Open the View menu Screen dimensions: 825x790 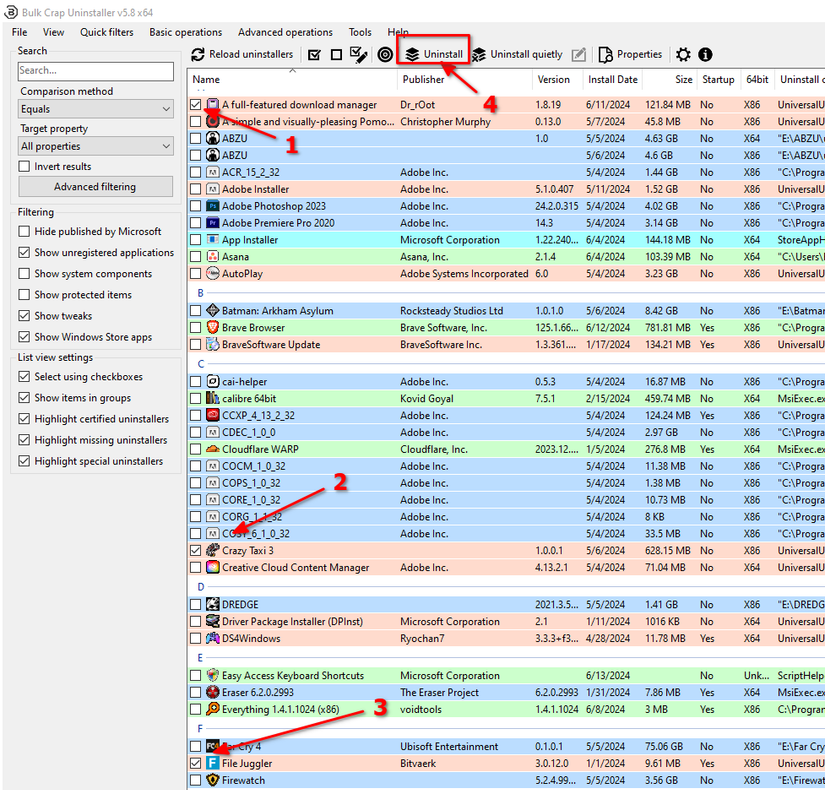[53, 32]
